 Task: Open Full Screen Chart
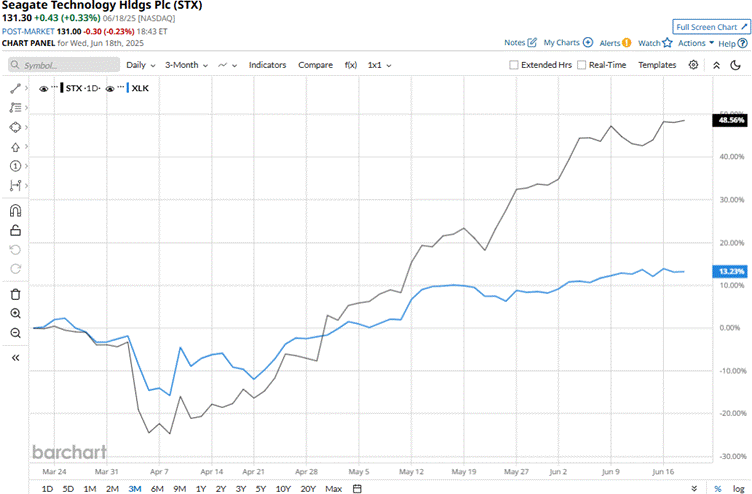point(711,27)
